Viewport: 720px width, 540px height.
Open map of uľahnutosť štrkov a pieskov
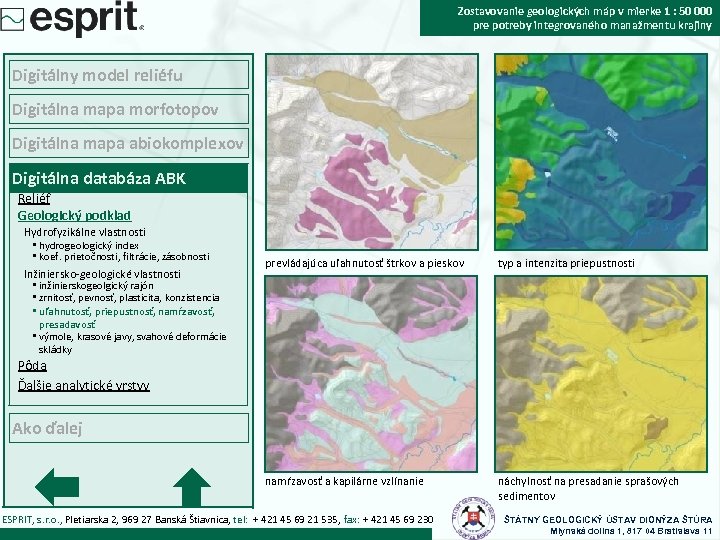(x=371, y=152)
